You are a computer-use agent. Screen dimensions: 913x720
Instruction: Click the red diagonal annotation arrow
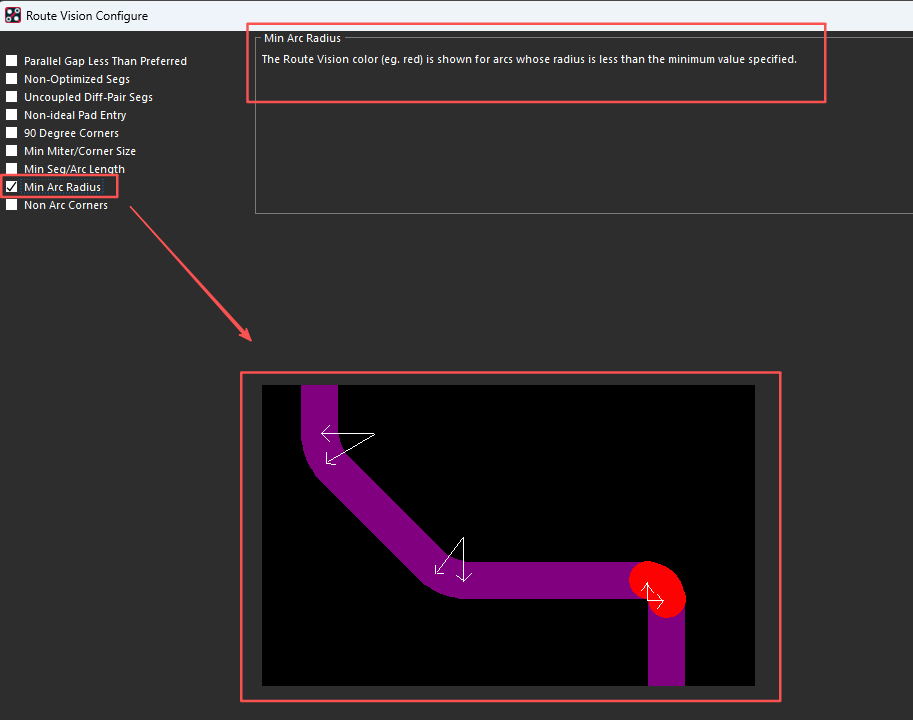tap(190, 272)
